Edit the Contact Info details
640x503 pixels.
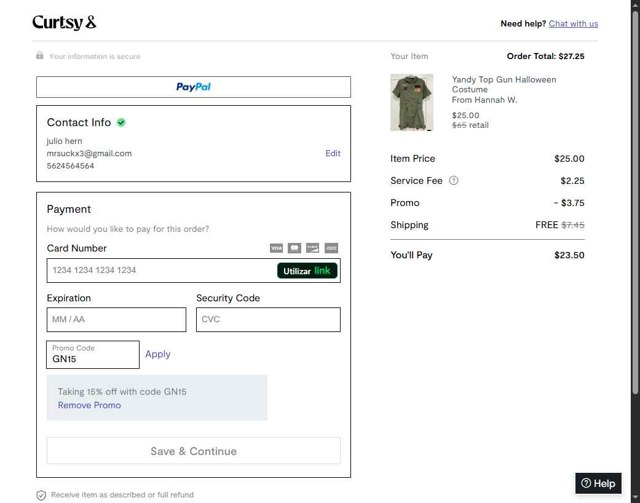(333, 153)
